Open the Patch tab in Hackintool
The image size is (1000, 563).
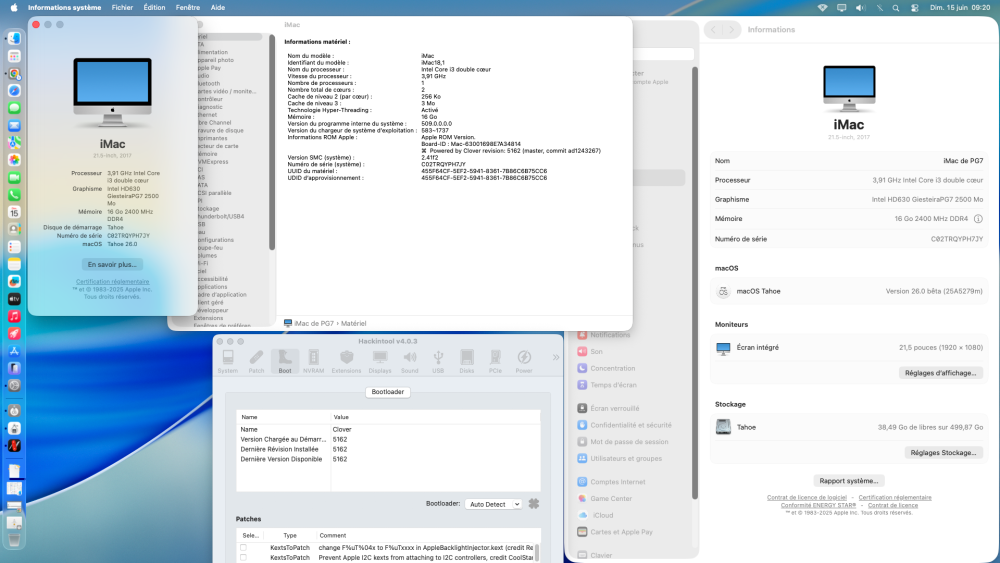tap(256, 362)
